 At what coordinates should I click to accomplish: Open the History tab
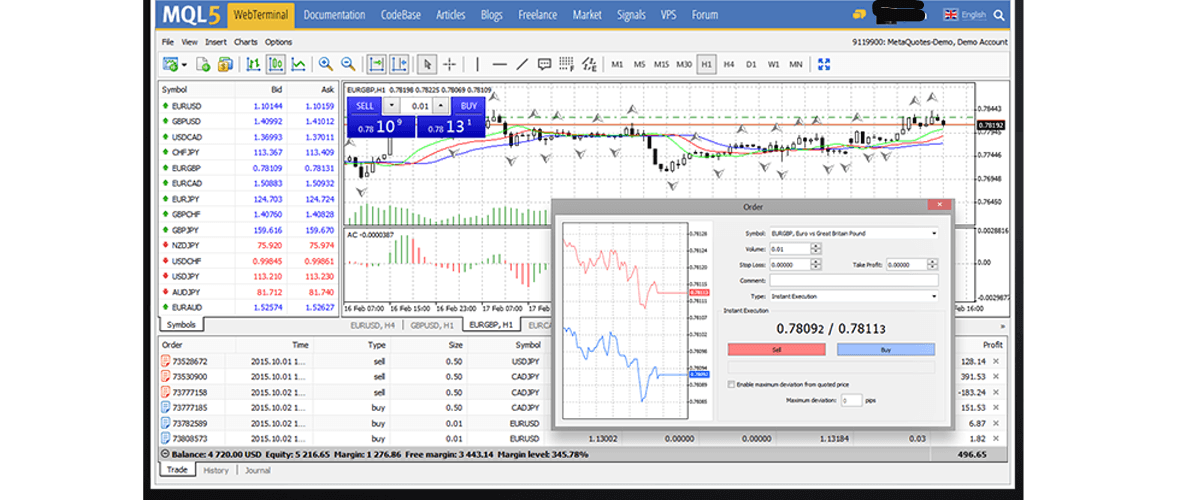tap(216, 470)
